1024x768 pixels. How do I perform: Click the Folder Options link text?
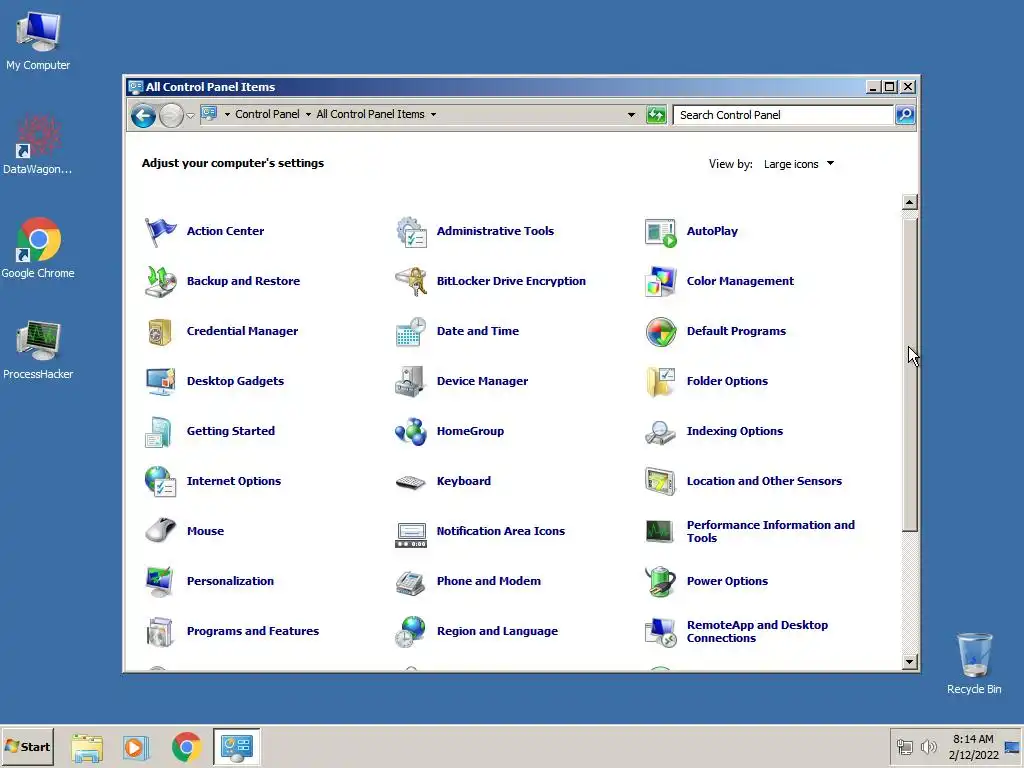(727, 381)
